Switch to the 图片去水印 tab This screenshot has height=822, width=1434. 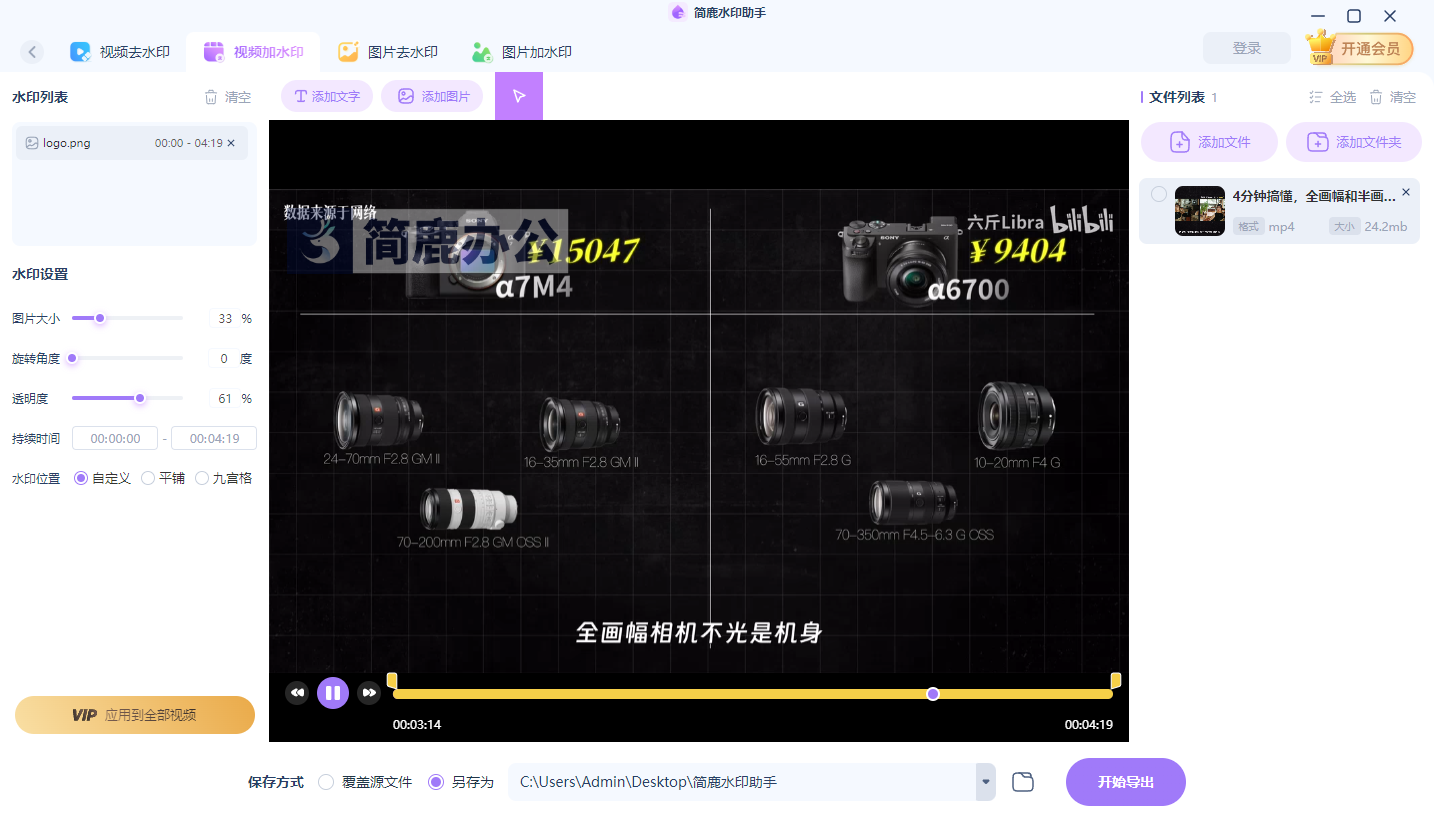(x=388, y=51)
